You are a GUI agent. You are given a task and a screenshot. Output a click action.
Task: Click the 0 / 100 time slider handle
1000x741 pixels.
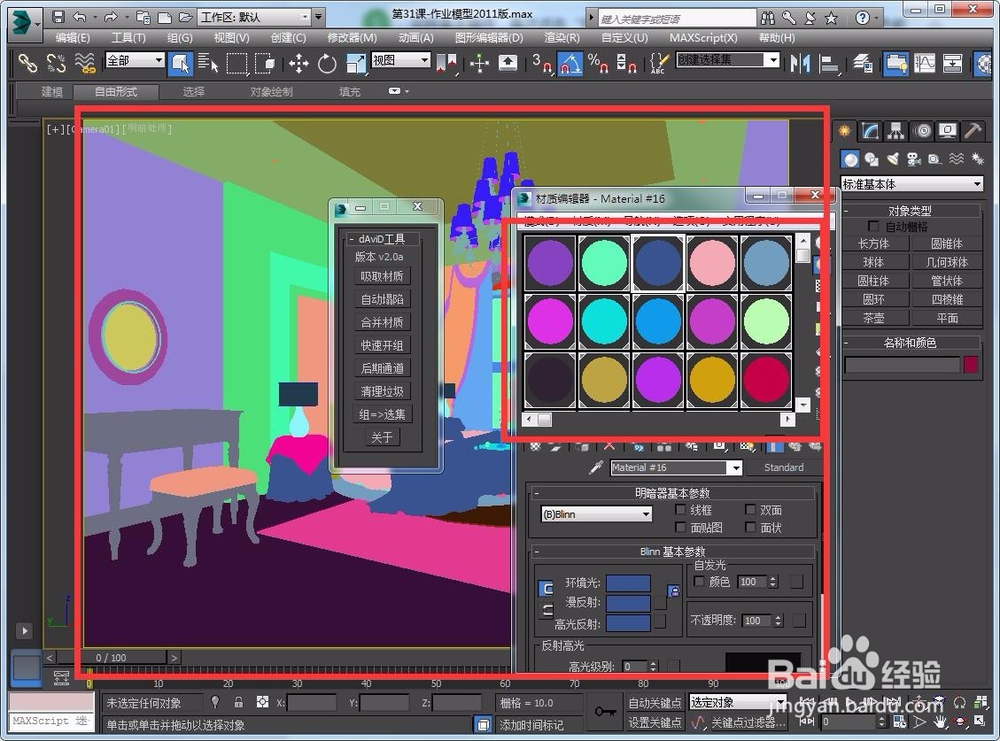click(x=111, y=657)
